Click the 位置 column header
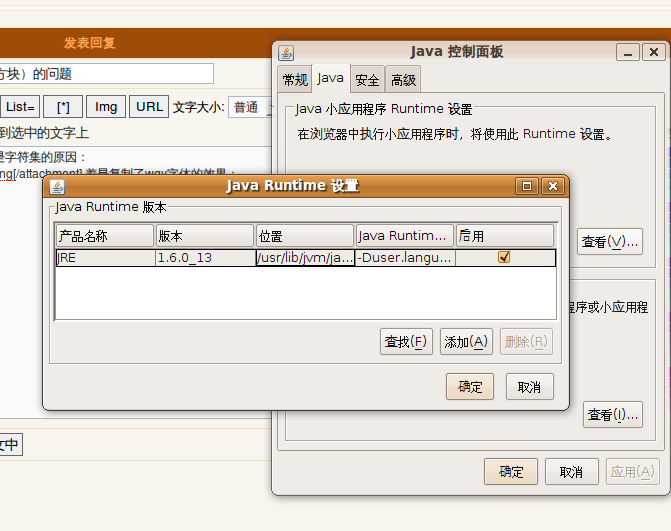671x531 pixels. [305, 236]
